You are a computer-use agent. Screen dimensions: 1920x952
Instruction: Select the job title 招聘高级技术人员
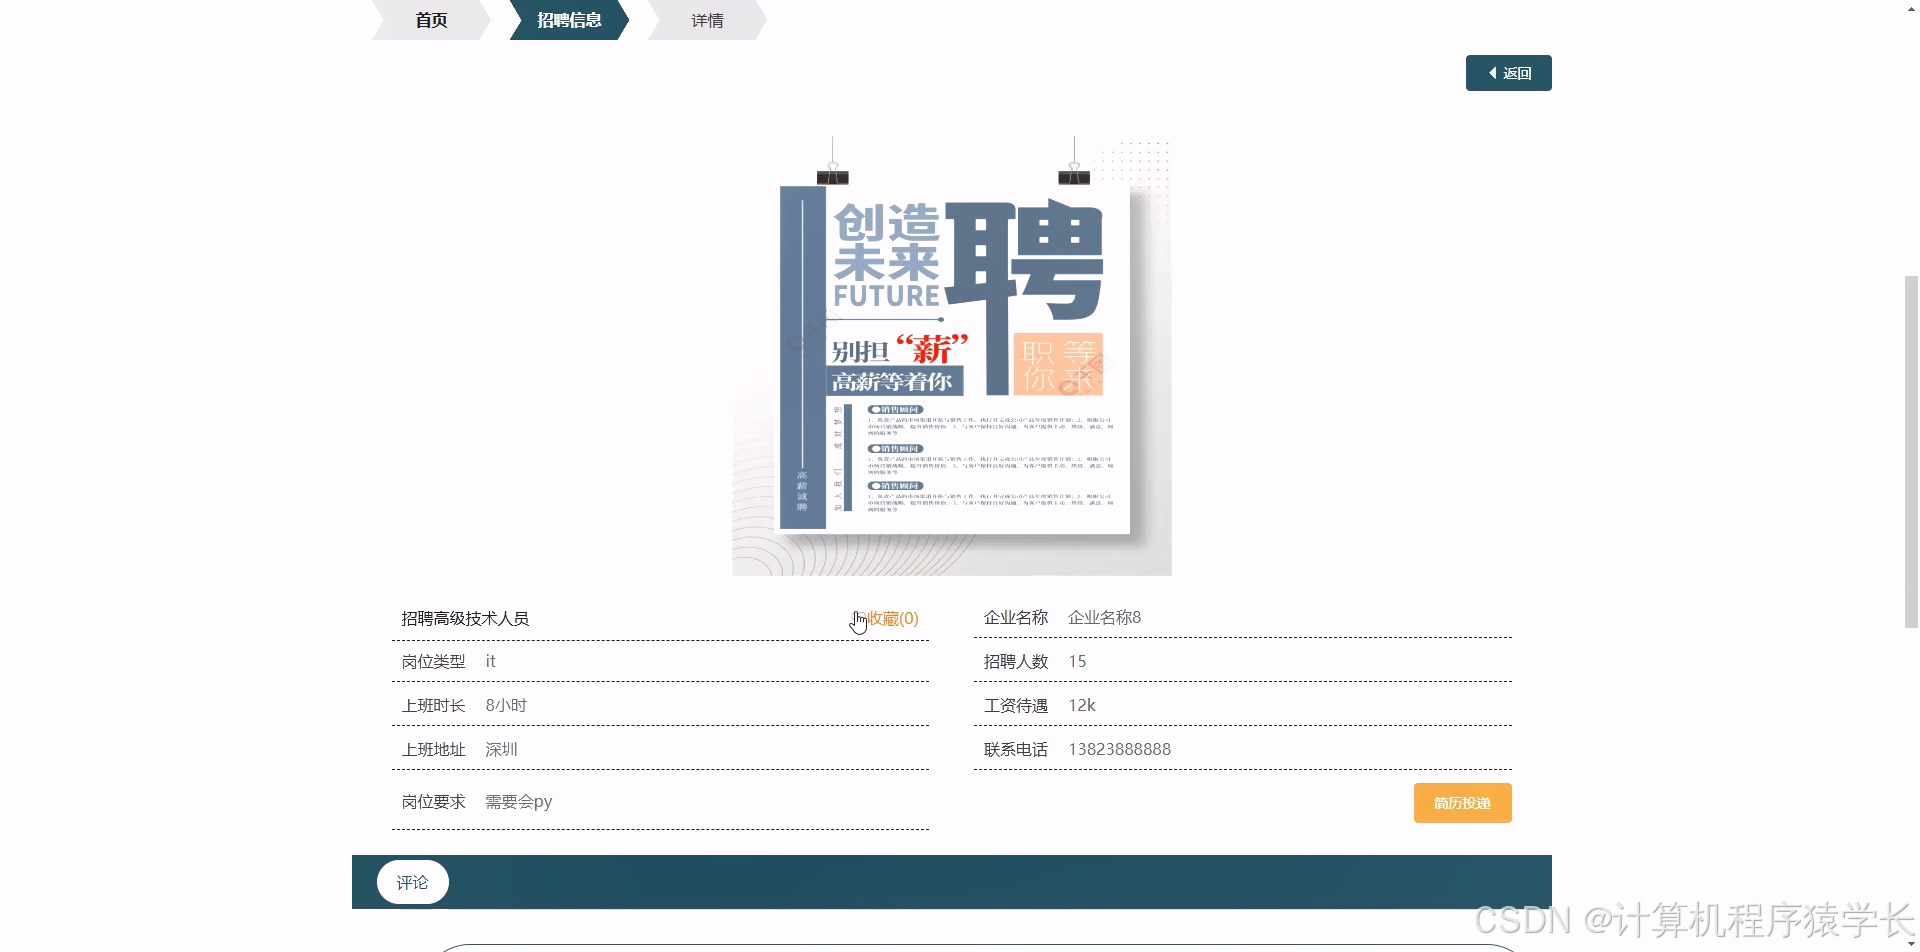pyautogui.click(x=466, y=618)
